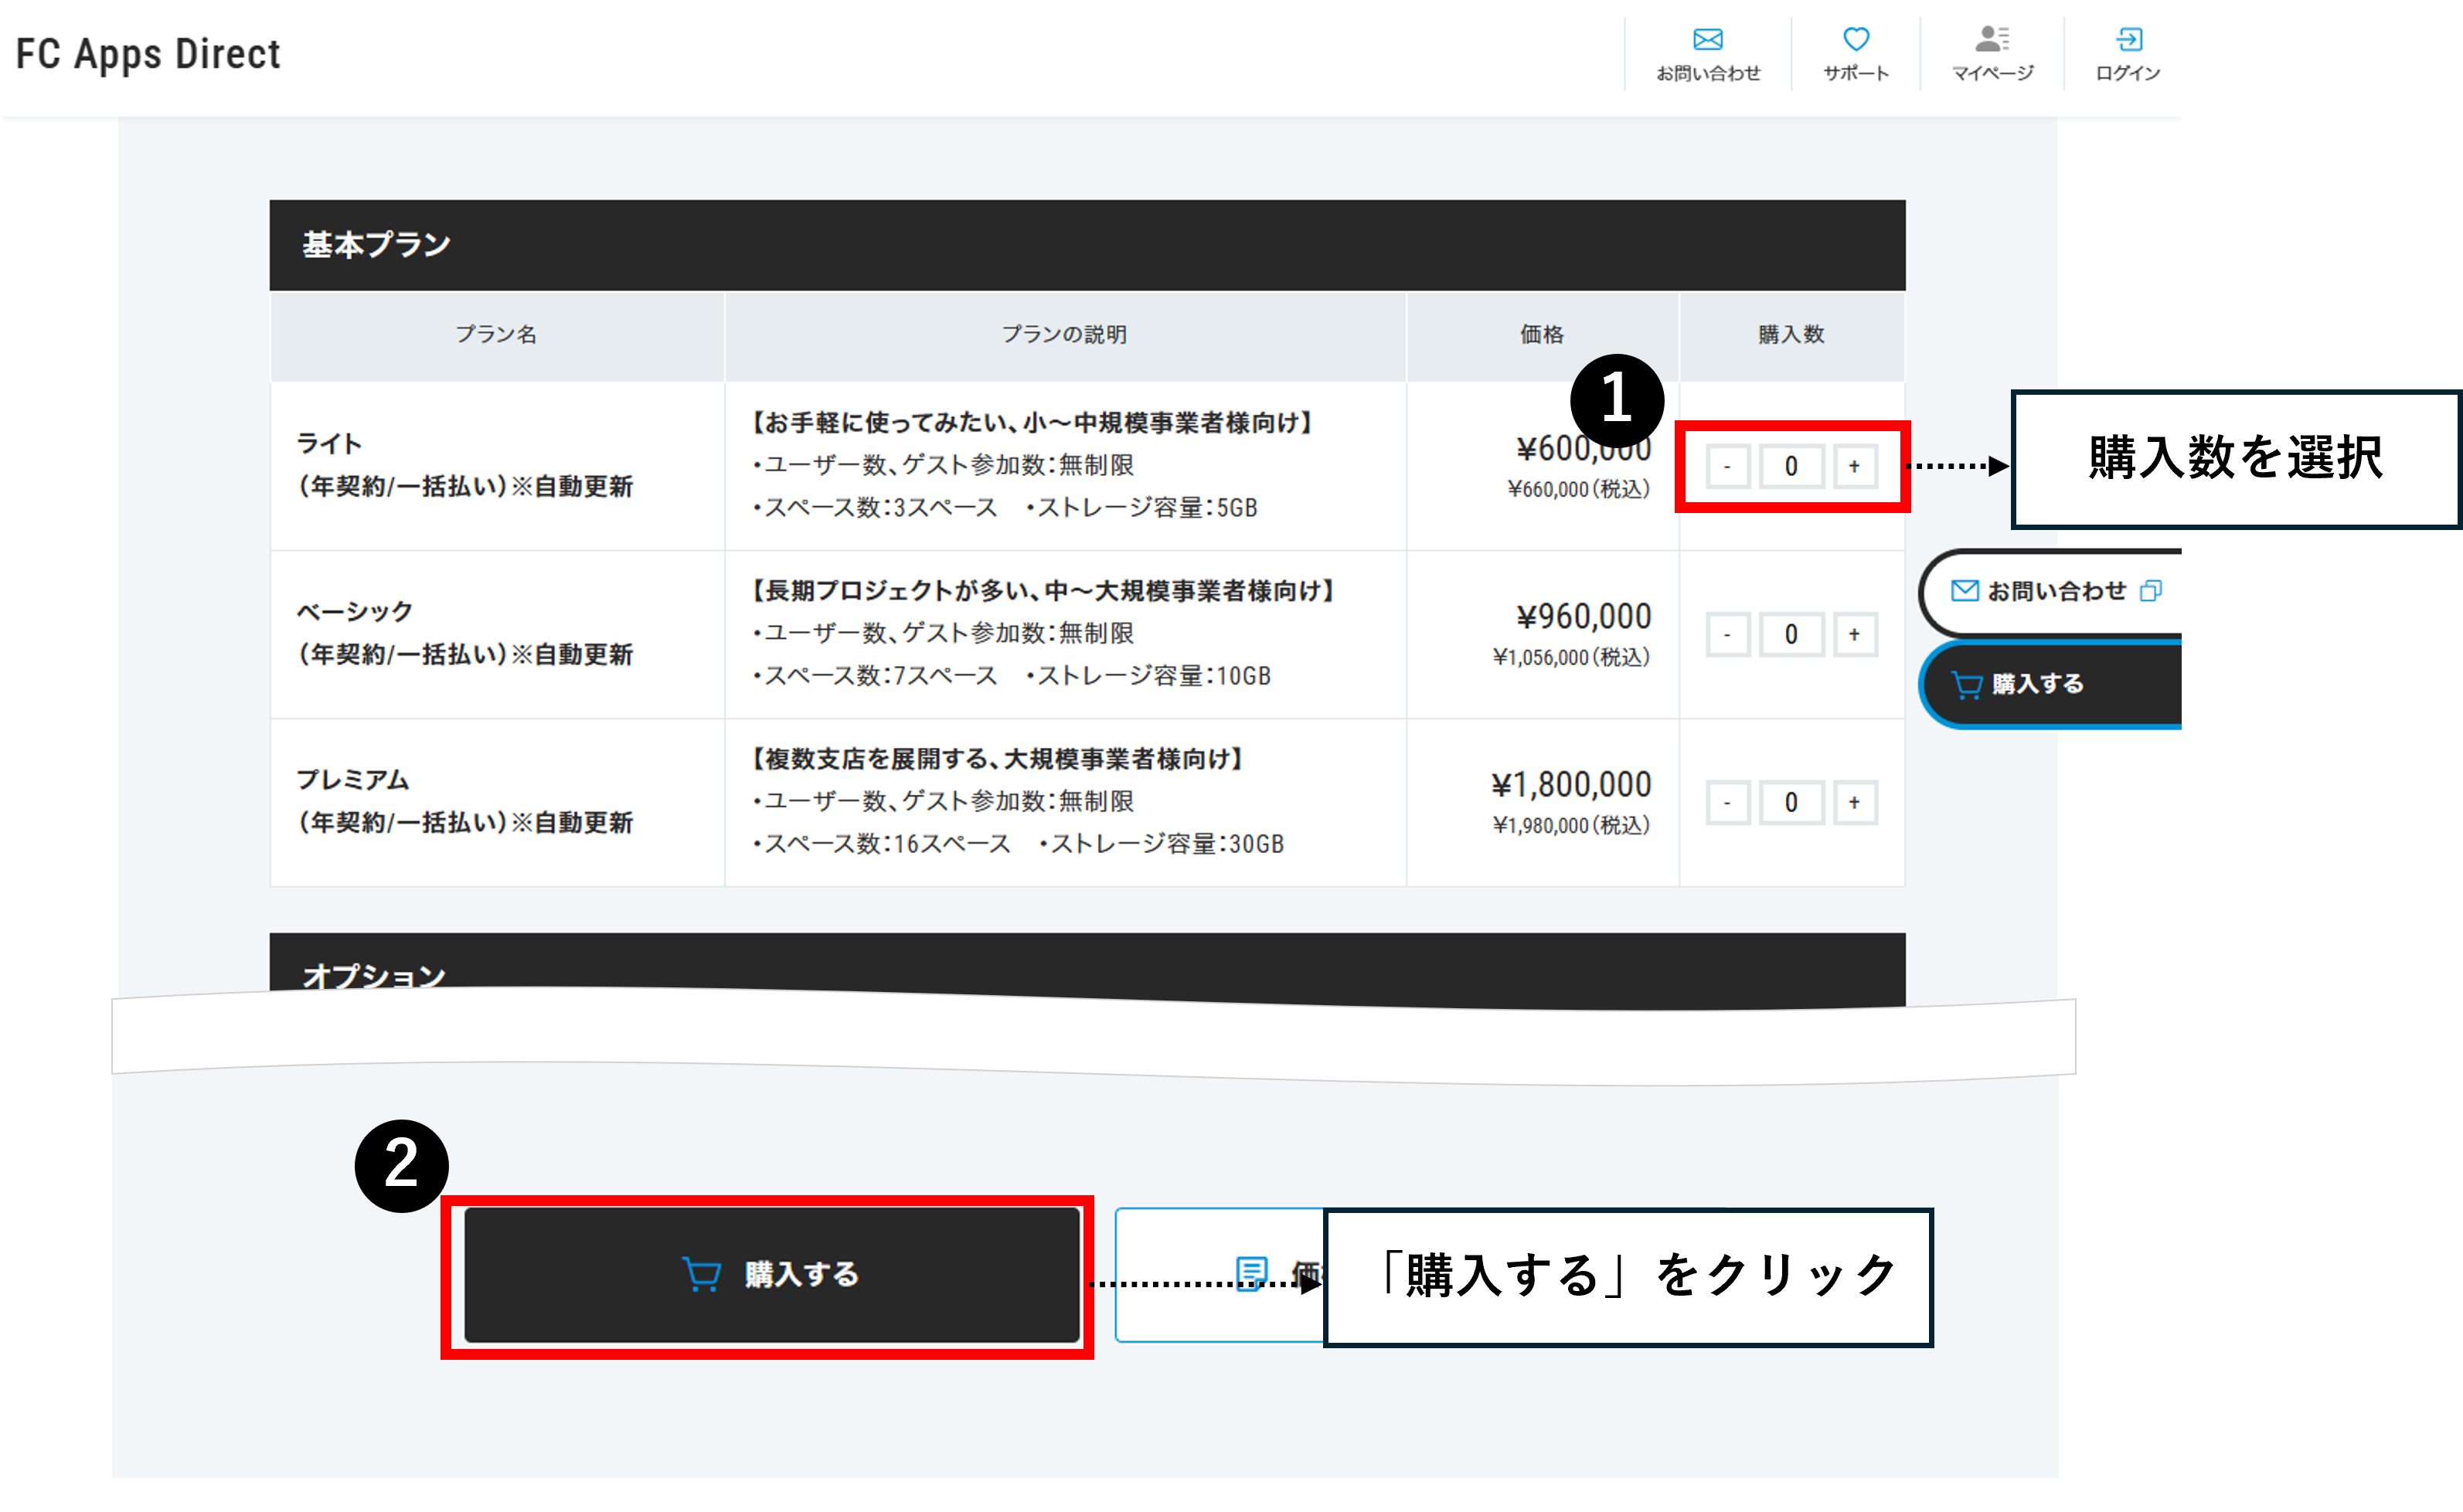Click the ベーシック plan quantity field

pyautogui.click(x=1791, y=634)
